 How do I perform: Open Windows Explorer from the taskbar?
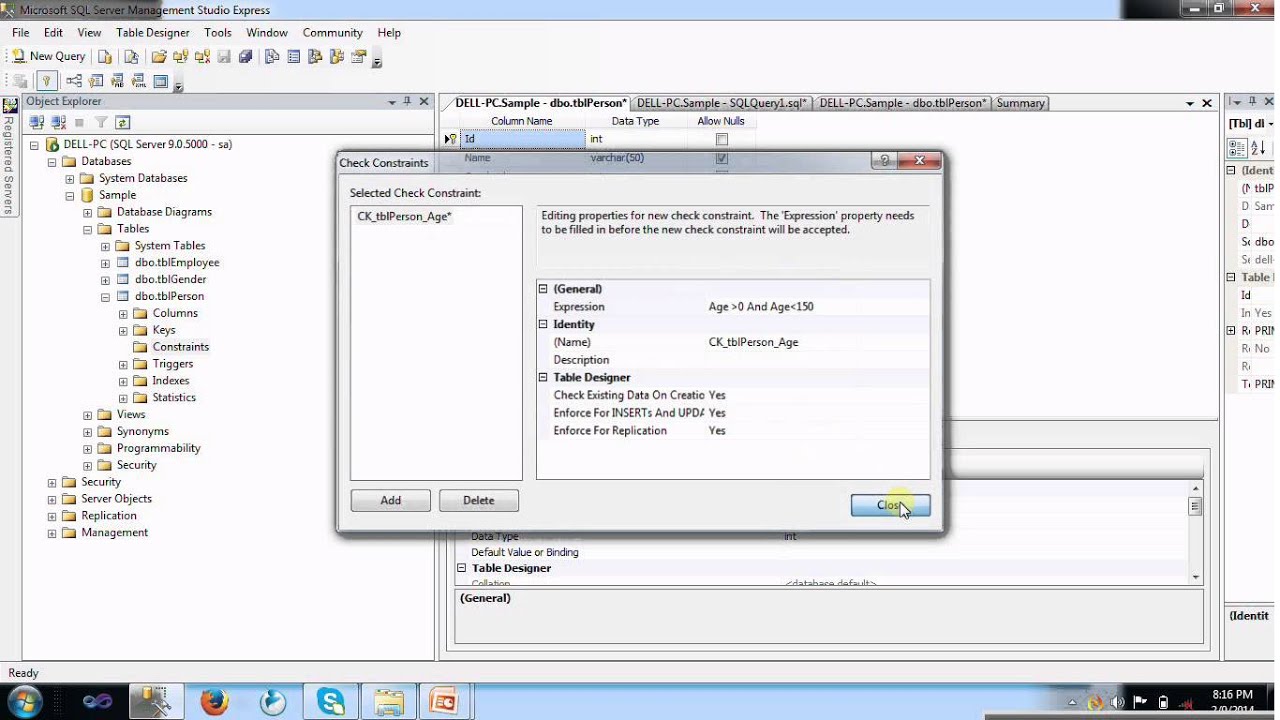388,702
